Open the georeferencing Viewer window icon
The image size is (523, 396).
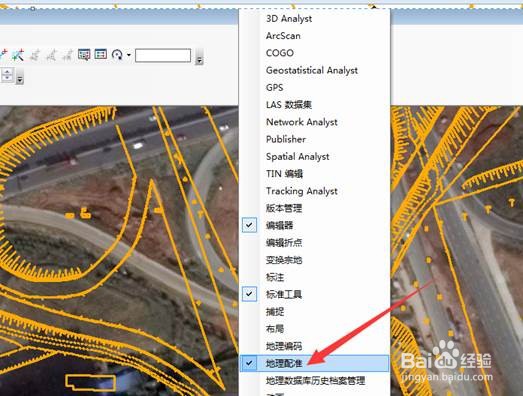(x=84, y=55)
